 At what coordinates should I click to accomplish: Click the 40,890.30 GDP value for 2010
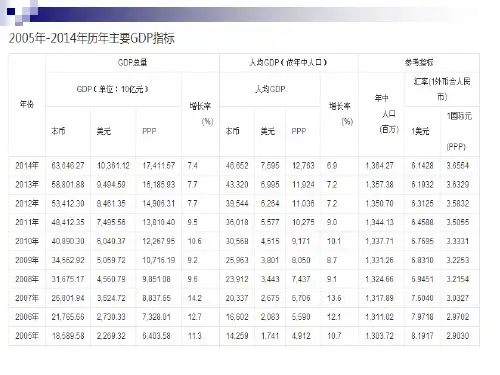pos(68,241)
